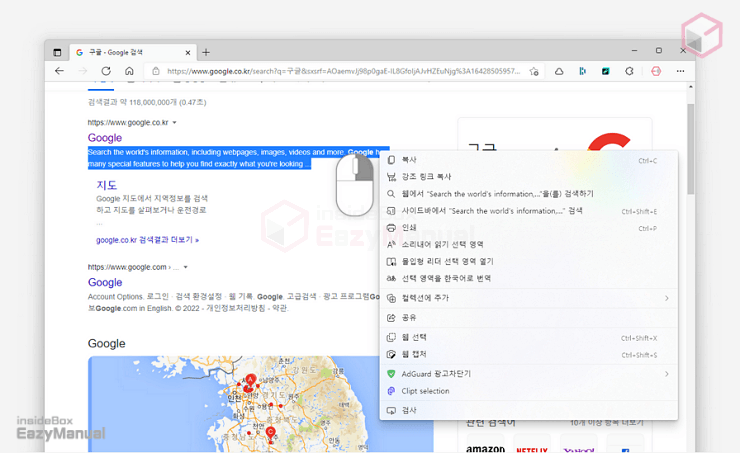Screen dimensions: 740x453
Task: Click the dark green toolbar extension icon
Action: point(605,71)
